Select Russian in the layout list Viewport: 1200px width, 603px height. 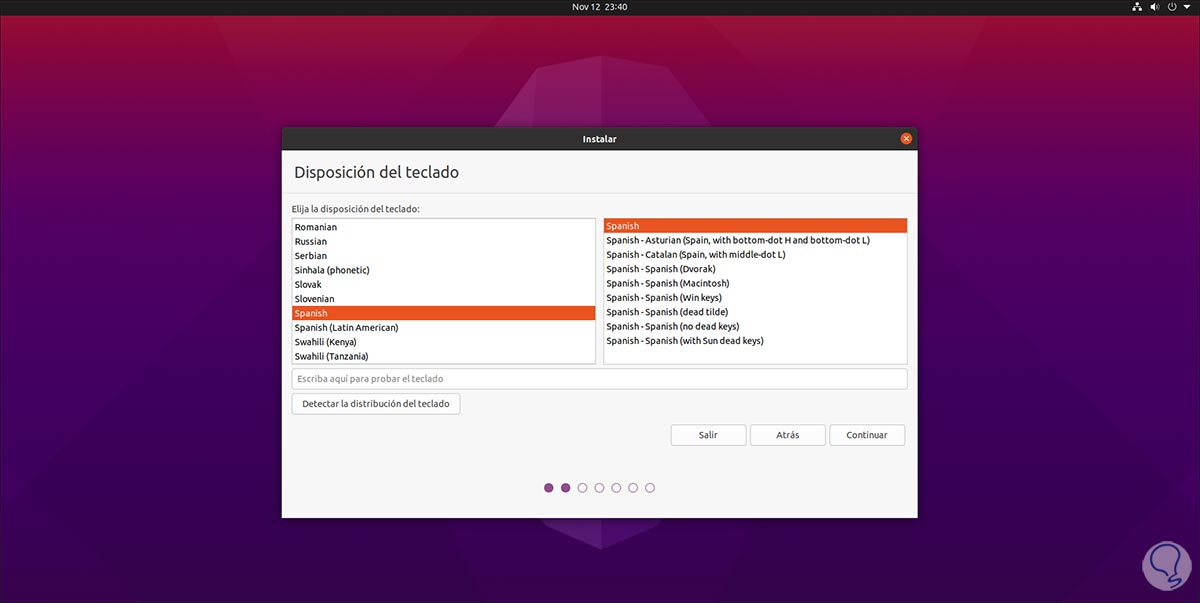click(444, 241)
